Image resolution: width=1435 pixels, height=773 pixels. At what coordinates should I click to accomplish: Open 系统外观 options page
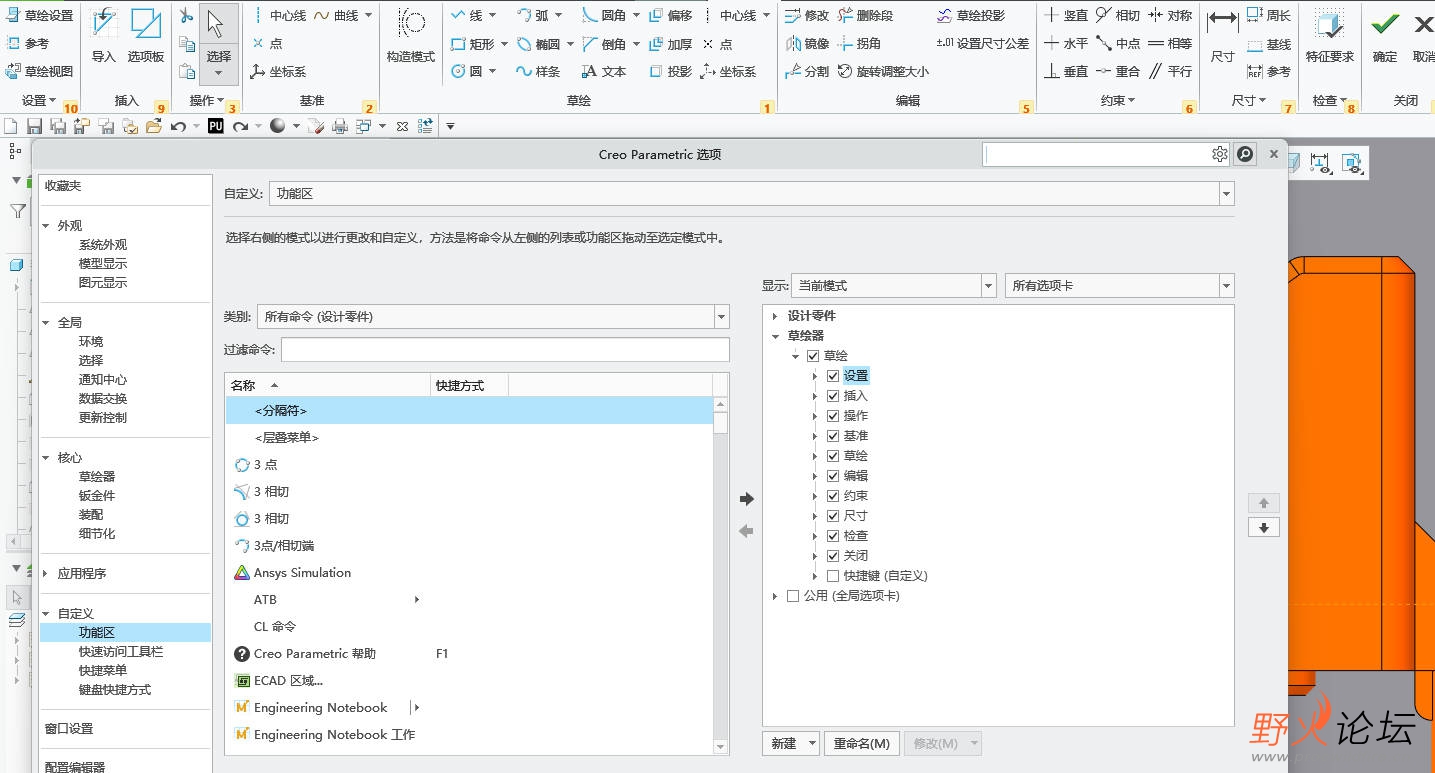click(x=103, y=245)
